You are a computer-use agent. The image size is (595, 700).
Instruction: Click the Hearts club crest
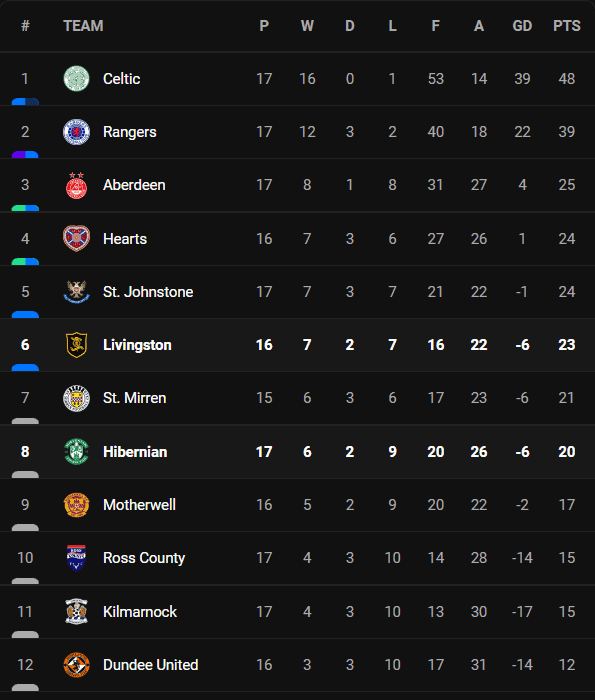coord(76,238)
